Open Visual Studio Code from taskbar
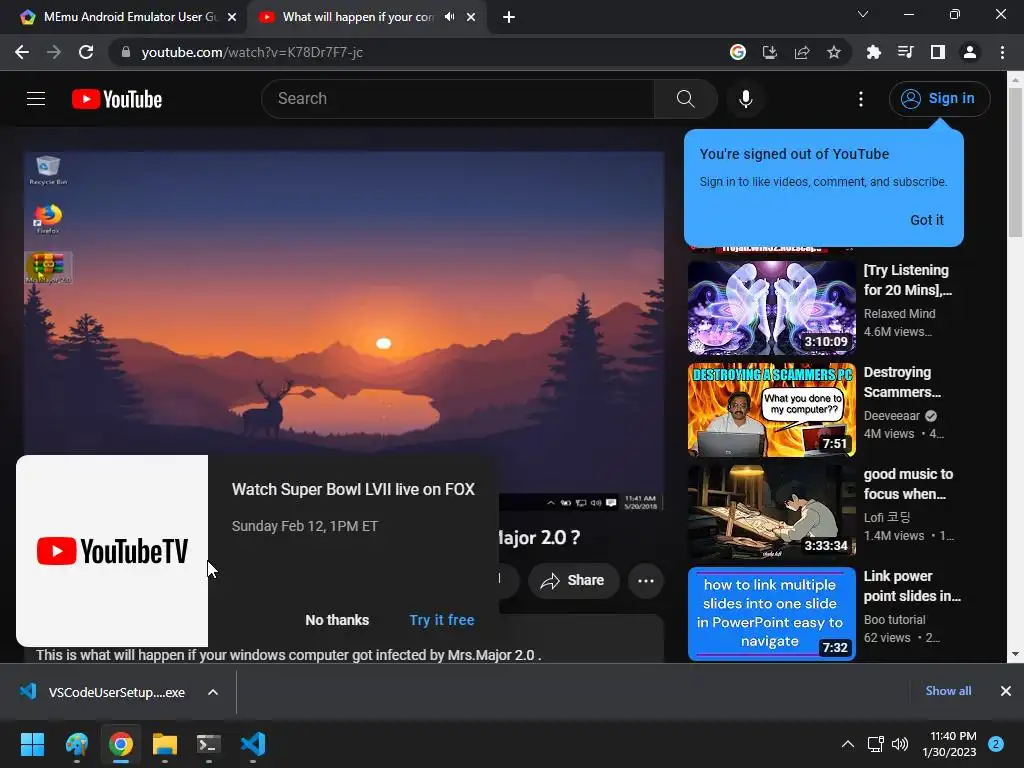This screenshot has width=1024, height=768. click(x=253, y=744)
